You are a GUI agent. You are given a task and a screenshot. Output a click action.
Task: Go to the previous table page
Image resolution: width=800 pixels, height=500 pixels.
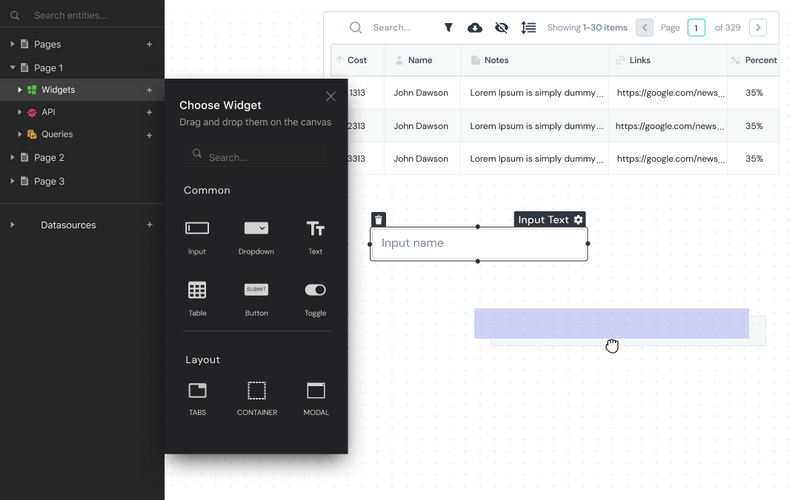coord(644,28)
